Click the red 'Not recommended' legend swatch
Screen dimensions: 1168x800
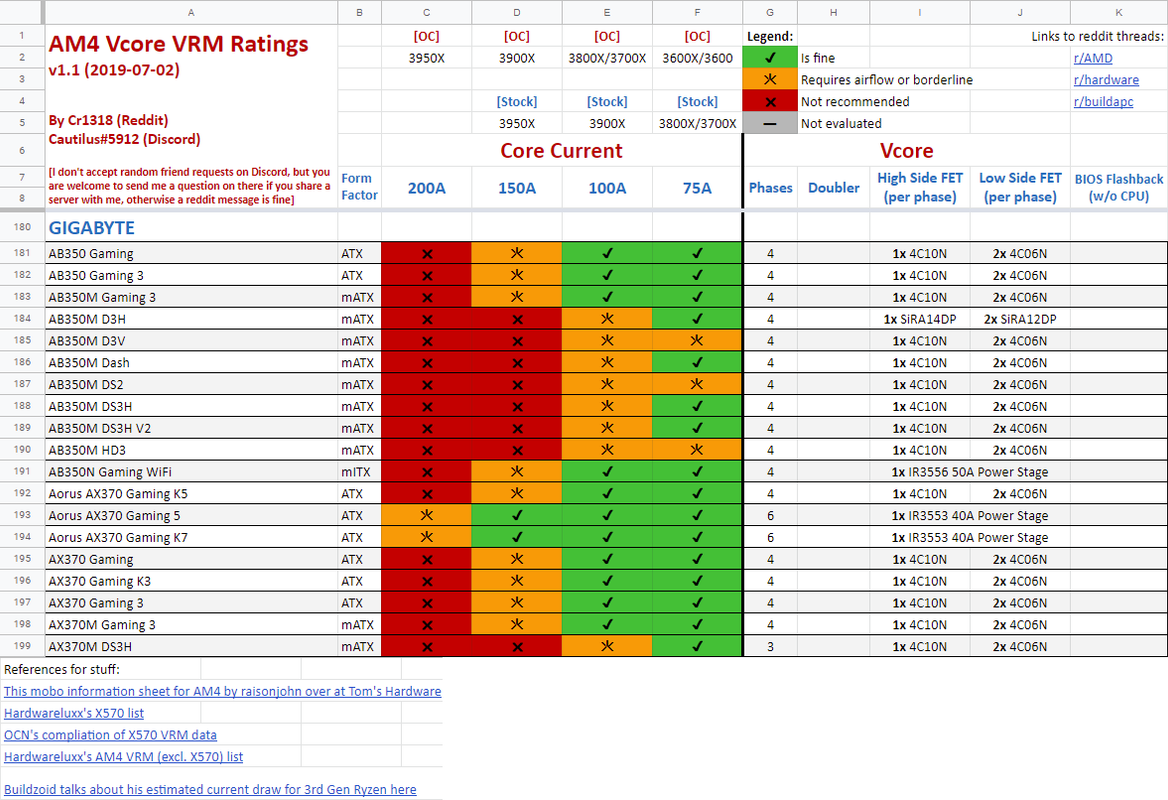click(770, 101)
